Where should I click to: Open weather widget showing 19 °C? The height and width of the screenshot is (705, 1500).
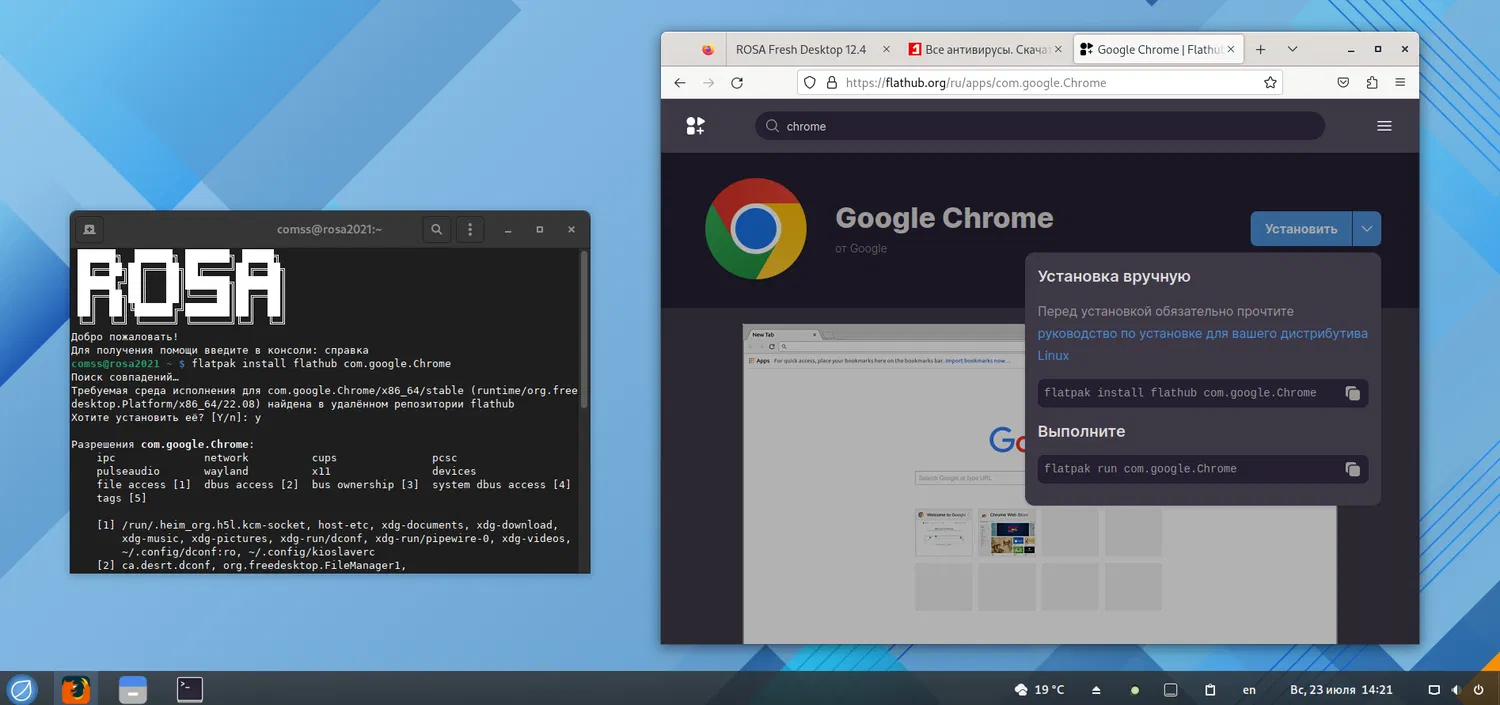[1040, 690]
